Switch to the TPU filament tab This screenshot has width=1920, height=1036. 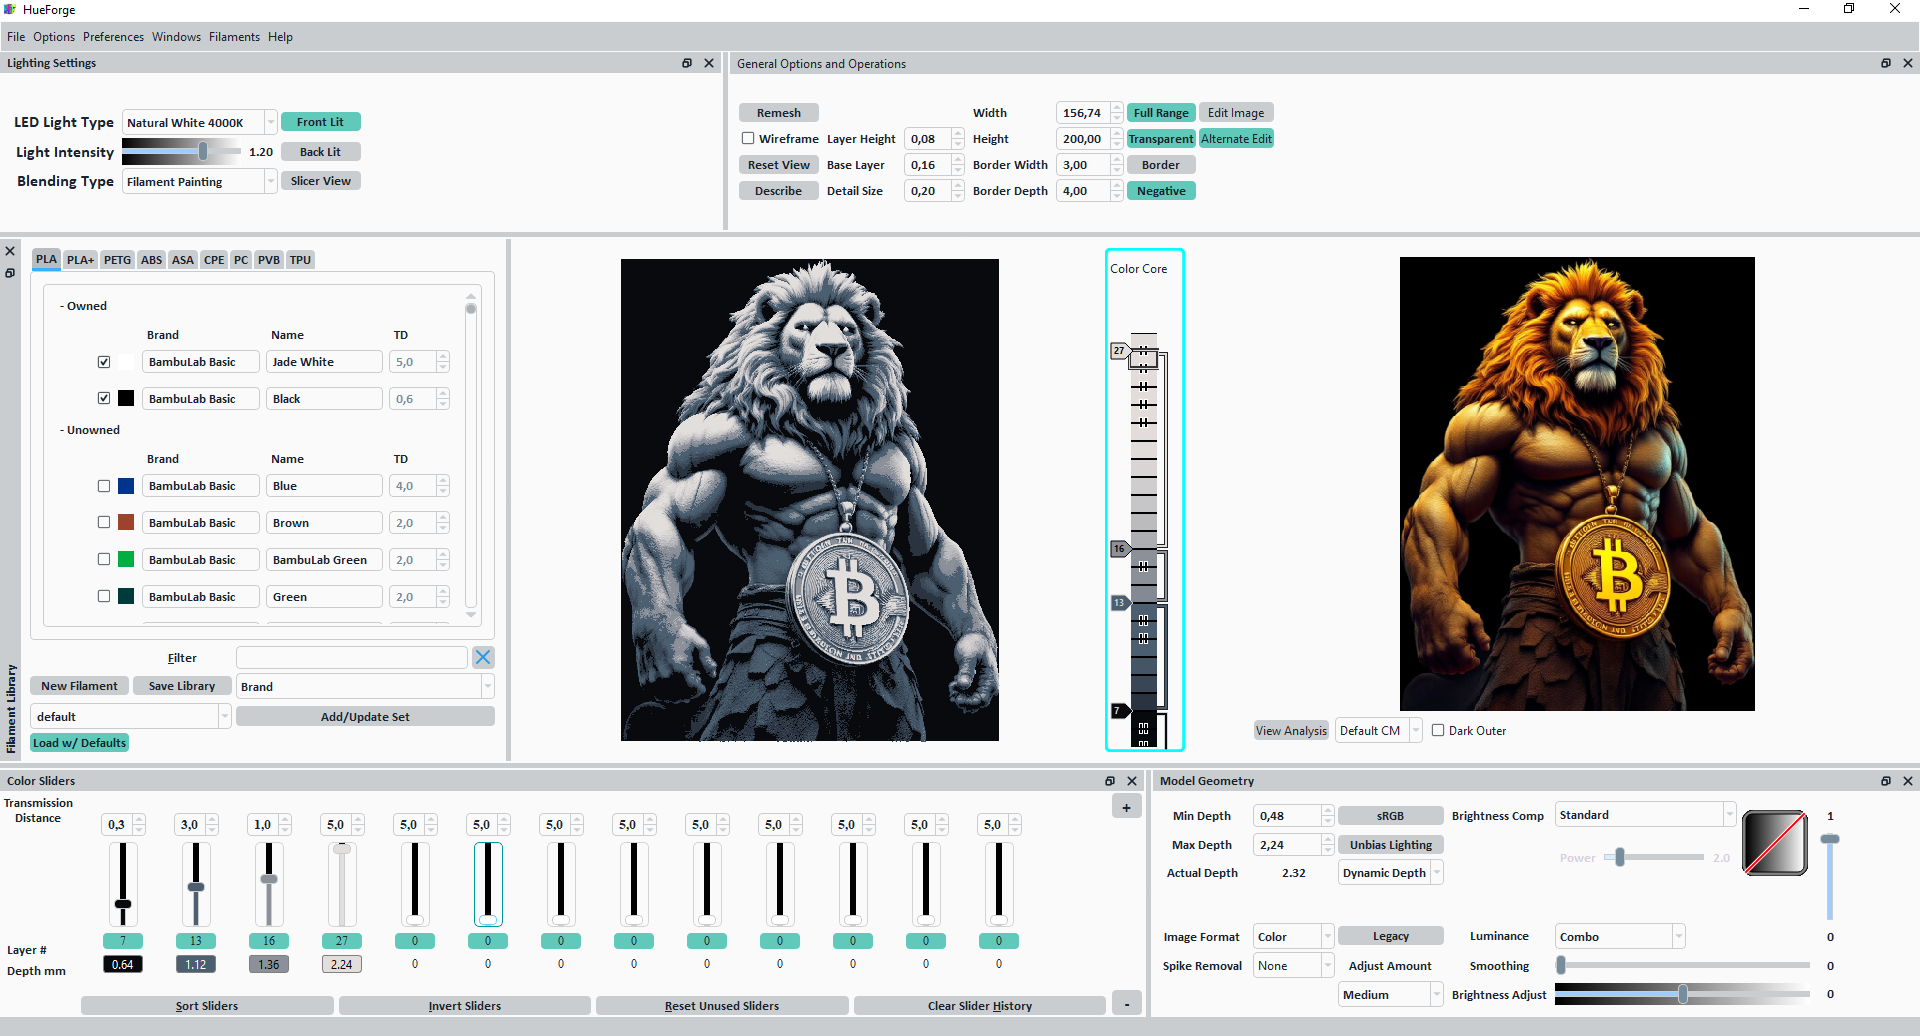pyautogui.click(x=300, y=260)
